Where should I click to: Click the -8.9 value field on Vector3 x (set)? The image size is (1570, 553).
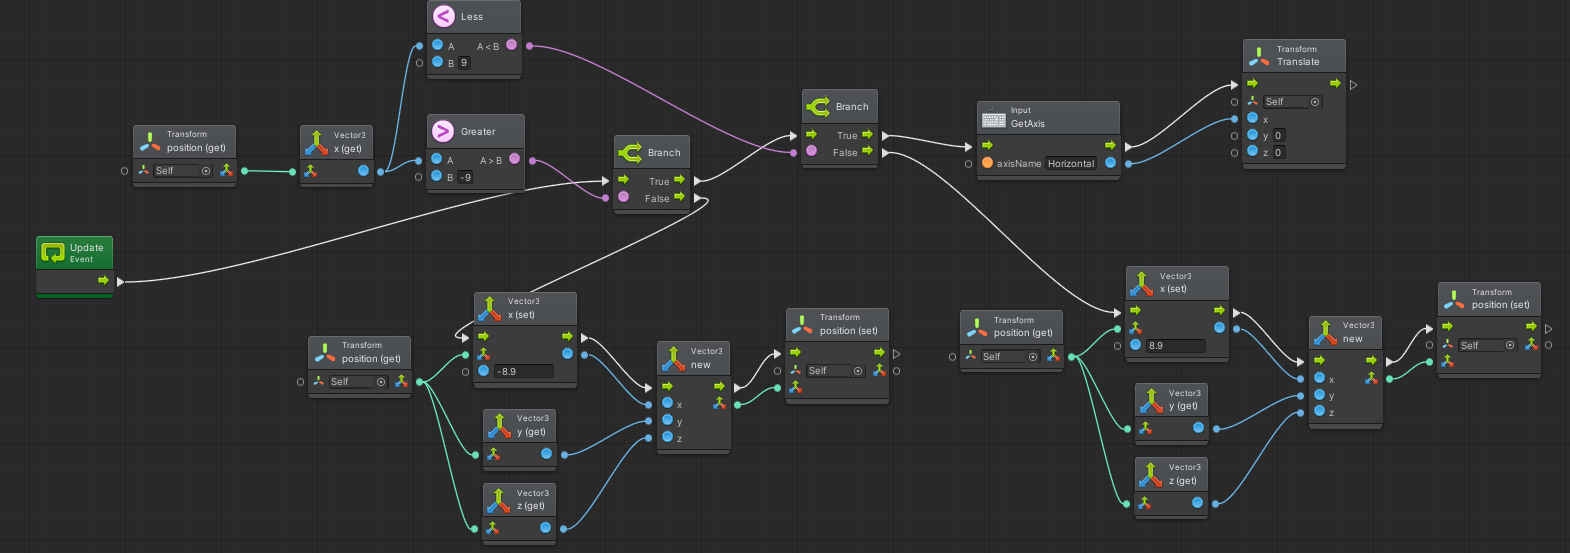click(x=523, y=371)
